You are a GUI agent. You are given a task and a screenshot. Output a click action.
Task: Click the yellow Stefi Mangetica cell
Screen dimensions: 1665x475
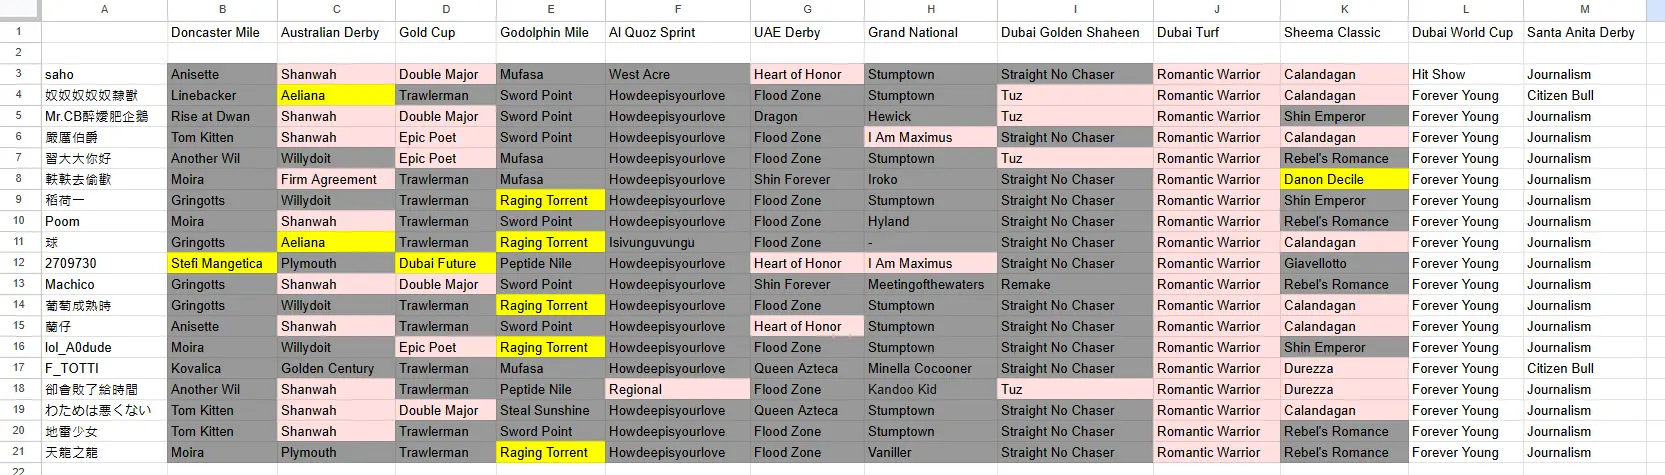(x=222, y=263)
